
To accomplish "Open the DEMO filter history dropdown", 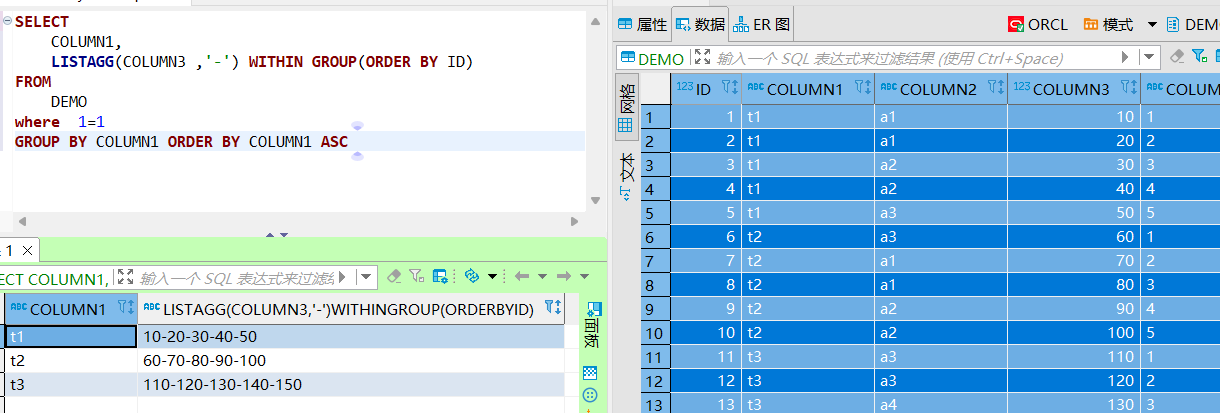I will (x=1148, y=58).
